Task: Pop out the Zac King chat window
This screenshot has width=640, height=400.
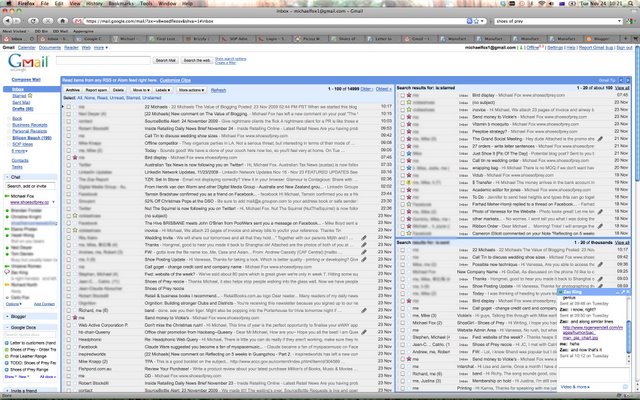Action: [623, 292]
